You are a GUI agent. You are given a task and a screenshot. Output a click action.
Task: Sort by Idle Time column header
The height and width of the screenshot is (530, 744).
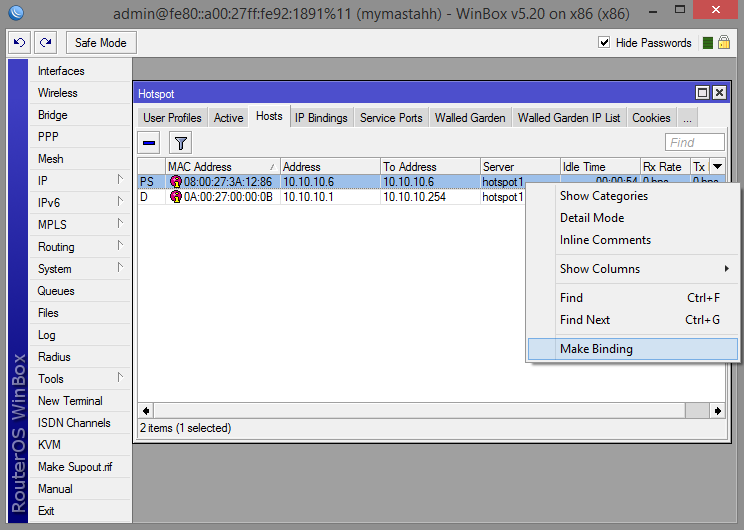pos(600,167)
